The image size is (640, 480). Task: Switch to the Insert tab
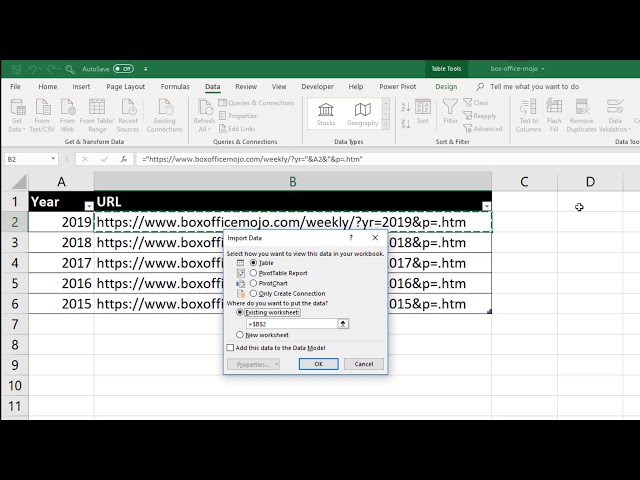pyautogui.click(x=81, y=87)
